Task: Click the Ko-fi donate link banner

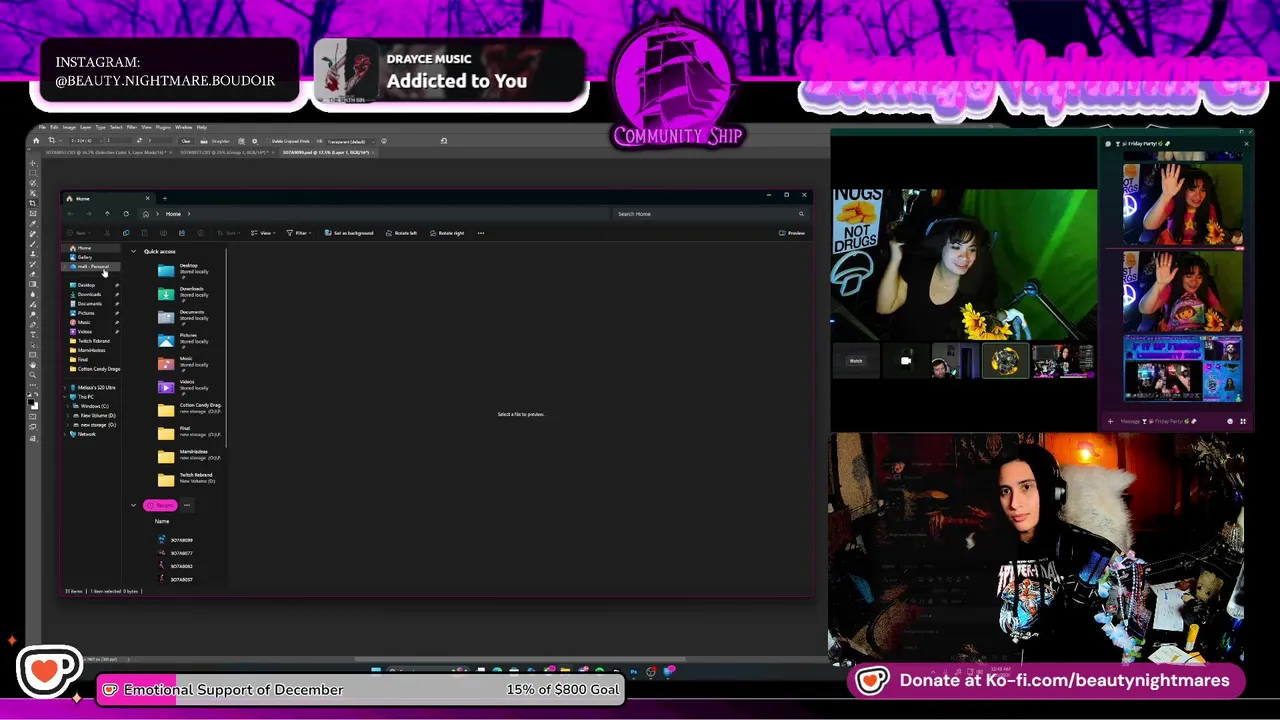Action: (x=1048, y=681)
